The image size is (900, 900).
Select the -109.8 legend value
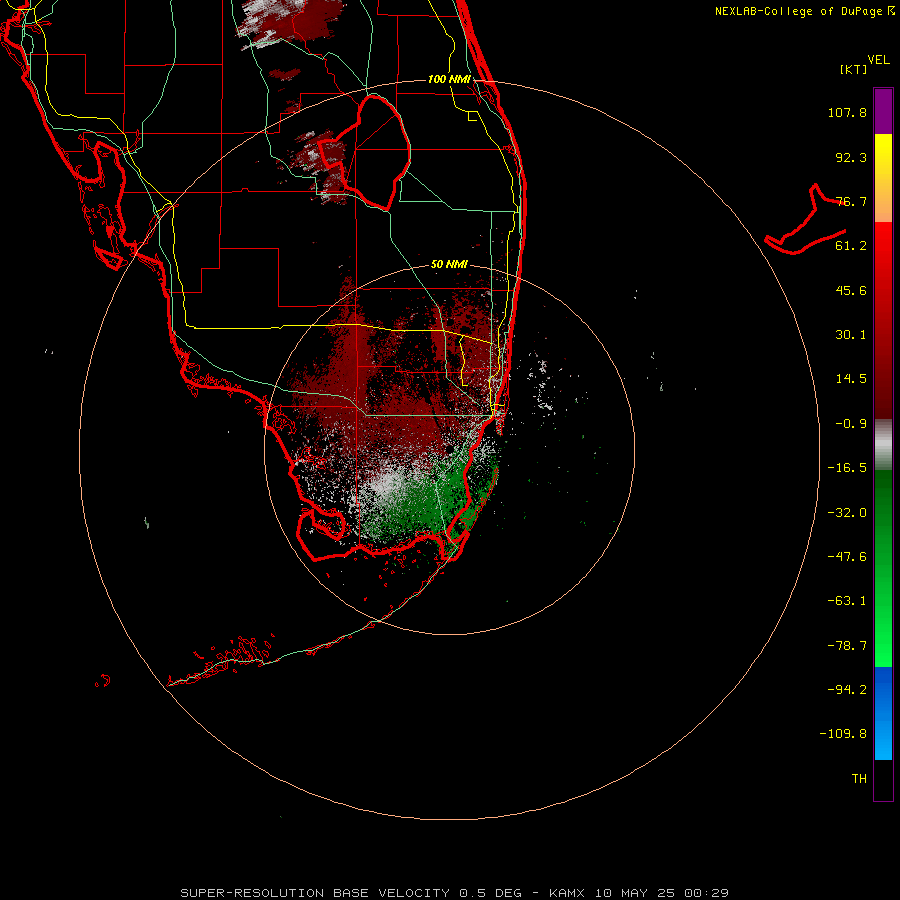pyautogui.click(x=843, y=734)
